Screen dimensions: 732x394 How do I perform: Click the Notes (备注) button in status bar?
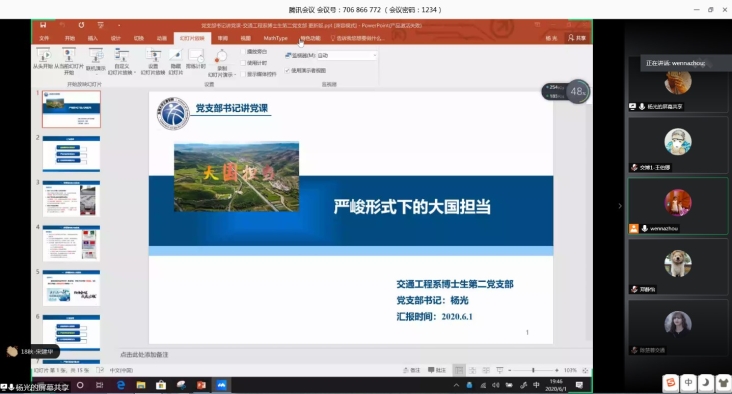click(x=411, y=370)
